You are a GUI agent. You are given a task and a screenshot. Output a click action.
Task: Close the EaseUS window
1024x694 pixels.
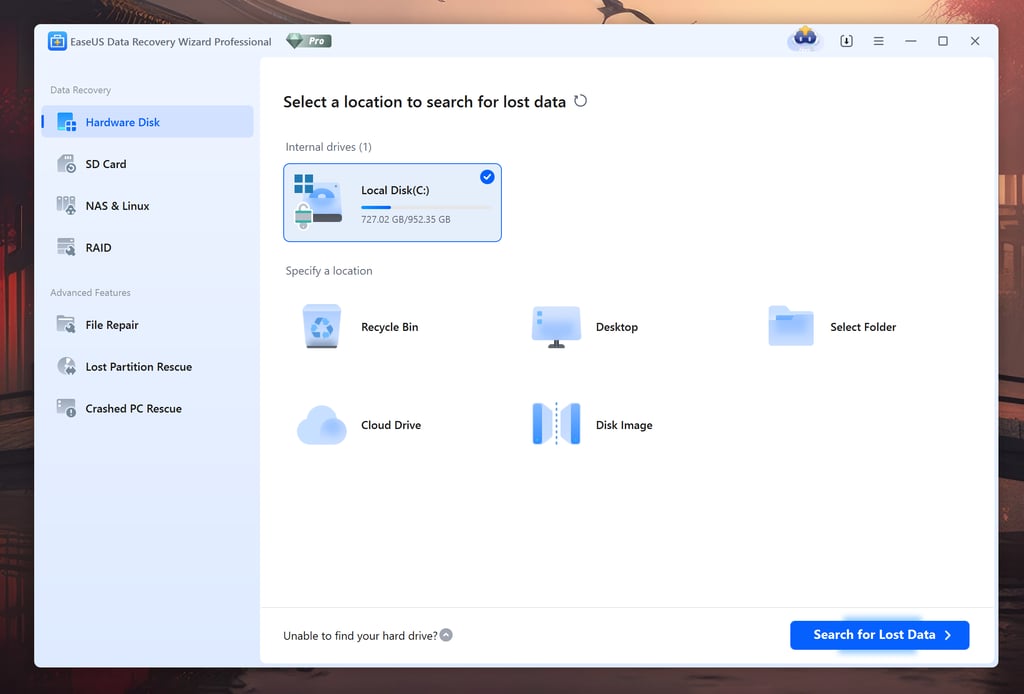click(974, 41)
